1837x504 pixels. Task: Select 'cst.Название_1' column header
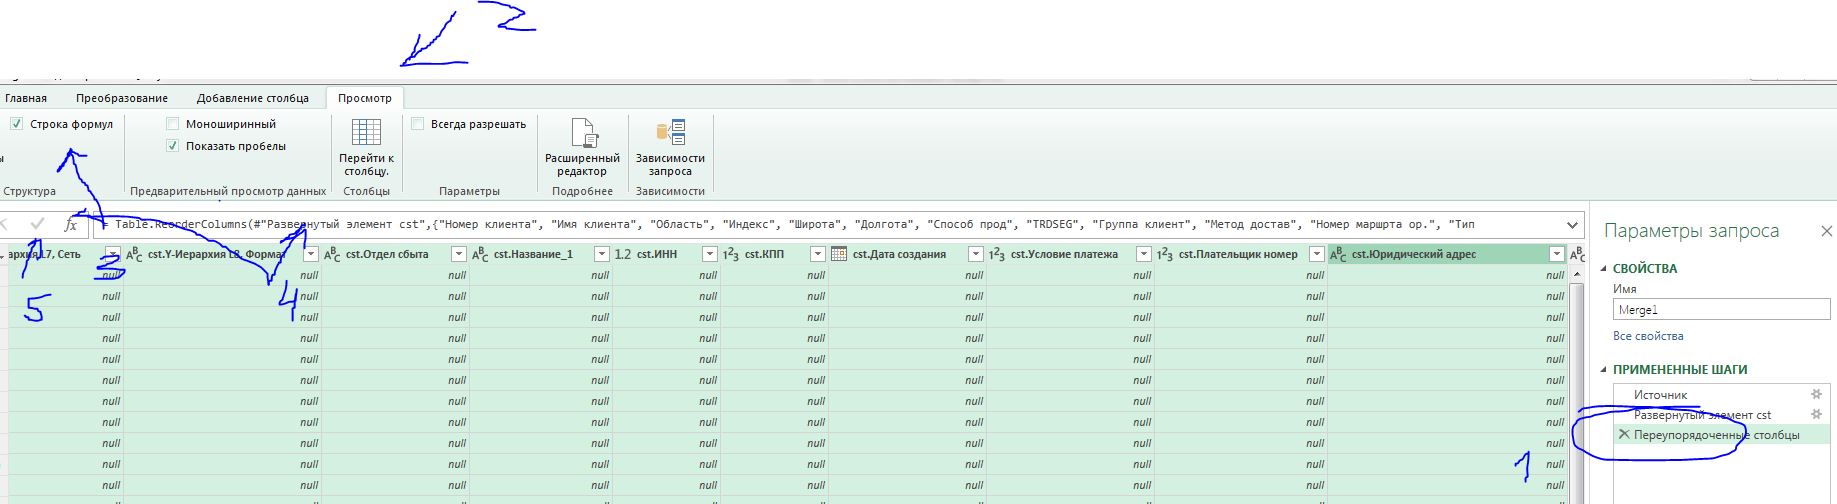(541, 254)
